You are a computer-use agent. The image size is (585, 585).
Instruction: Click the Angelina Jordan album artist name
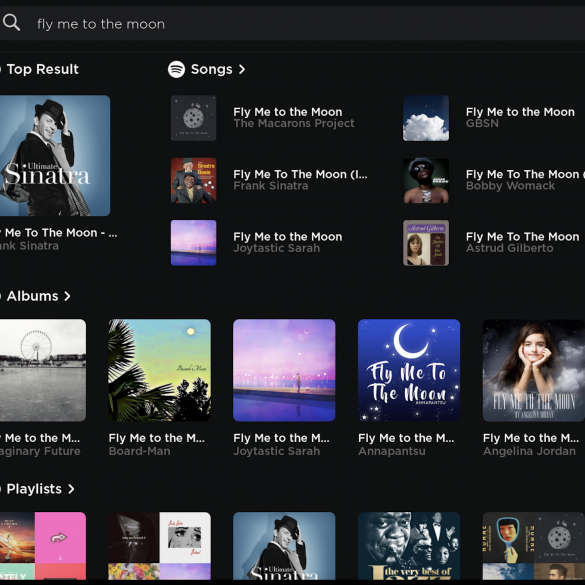pos(529,451)
